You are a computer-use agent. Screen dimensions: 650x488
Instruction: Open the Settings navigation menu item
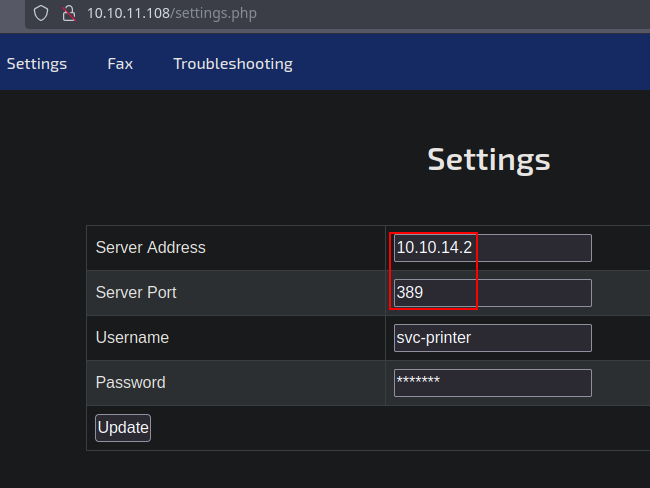[x=37, y=64]
